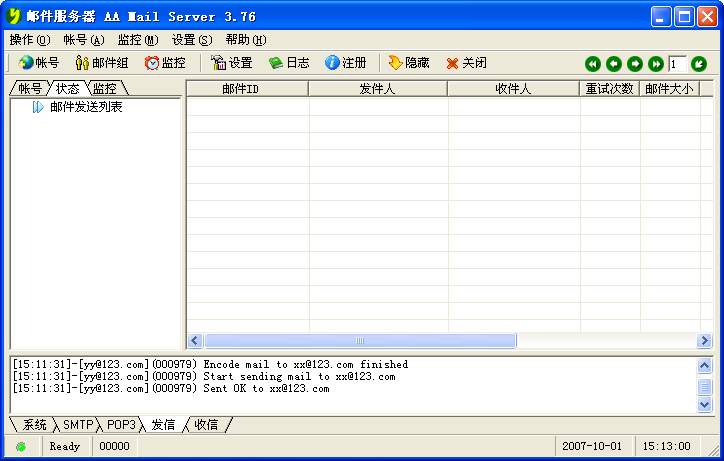724x461 pixels.
Task: Switch to the SMTP log tab
Action: 78,425
